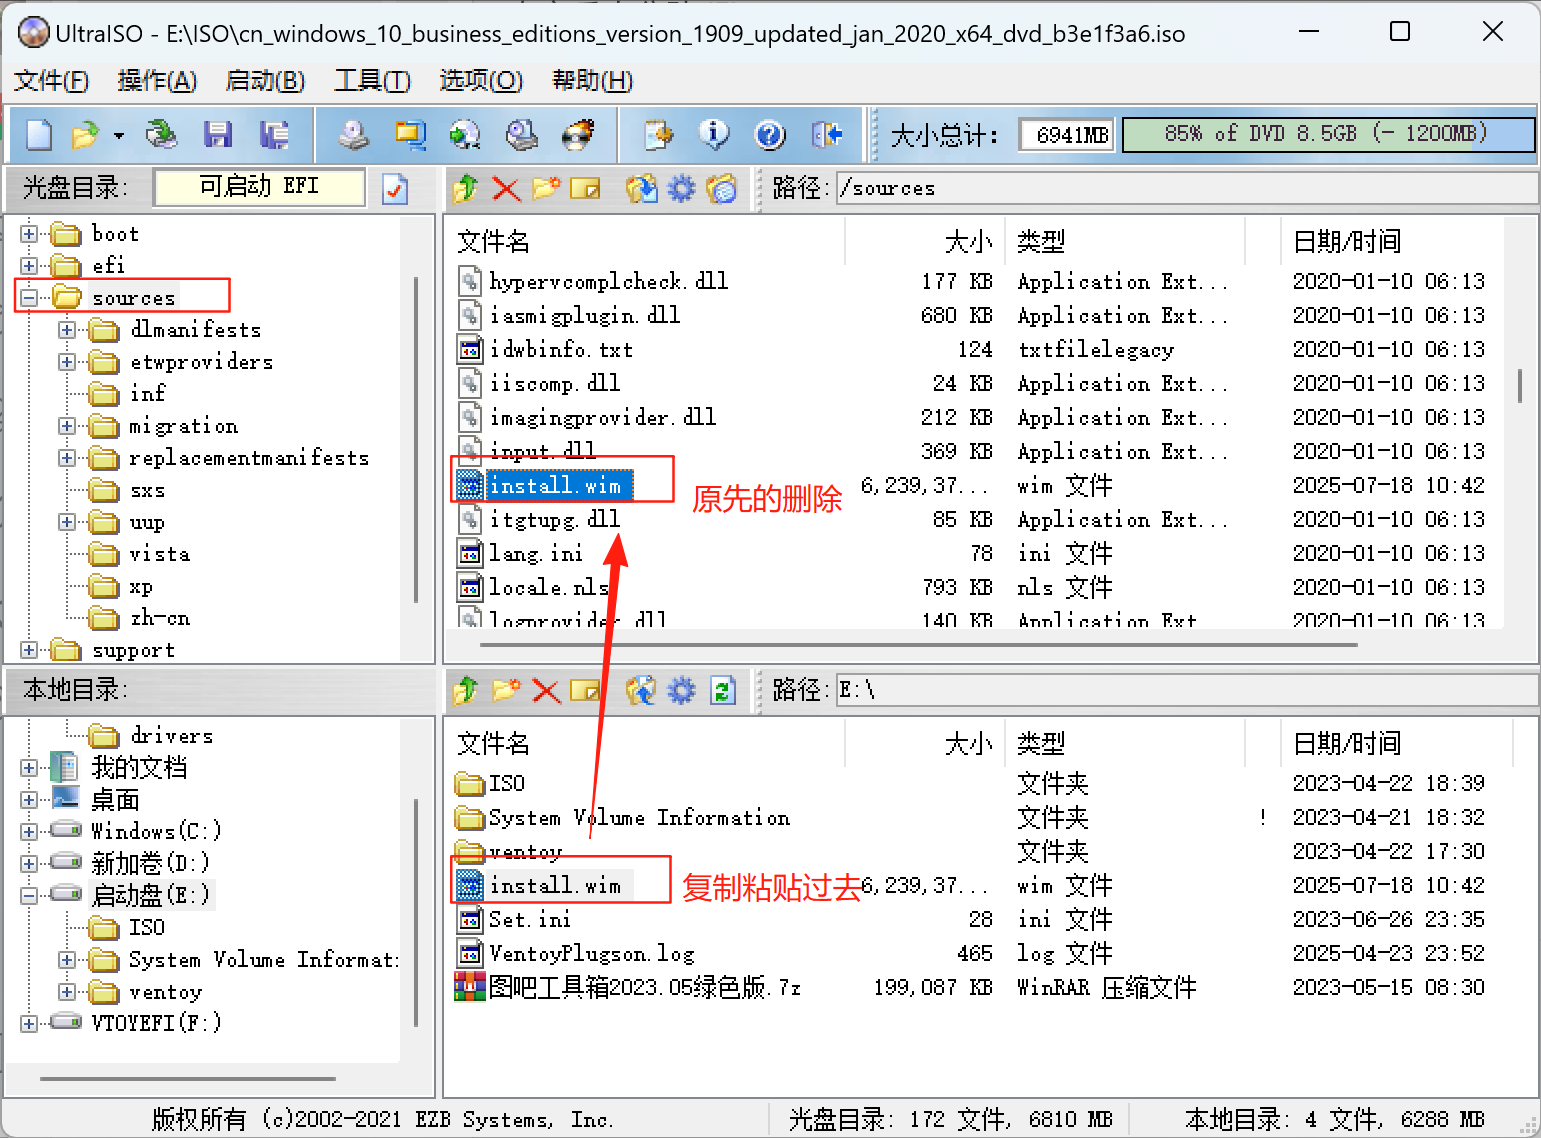Click the refresh icon in local pane toolbar
Screen dimensions: 1541x1138
pyautogui.click(x=723, y=690)
